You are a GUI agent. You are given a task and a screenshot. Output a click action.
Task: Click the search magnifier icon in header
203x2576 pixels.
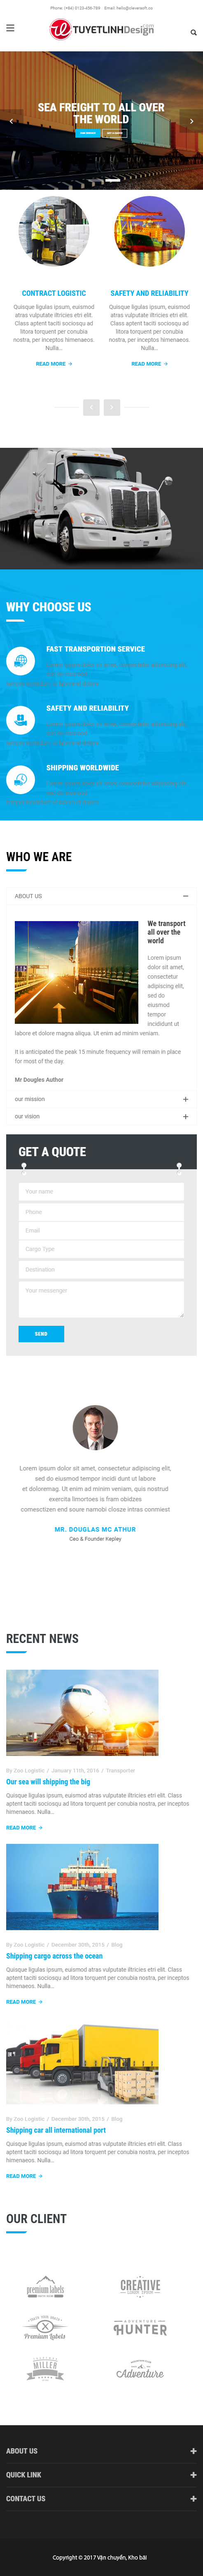[x=193, y=33]
